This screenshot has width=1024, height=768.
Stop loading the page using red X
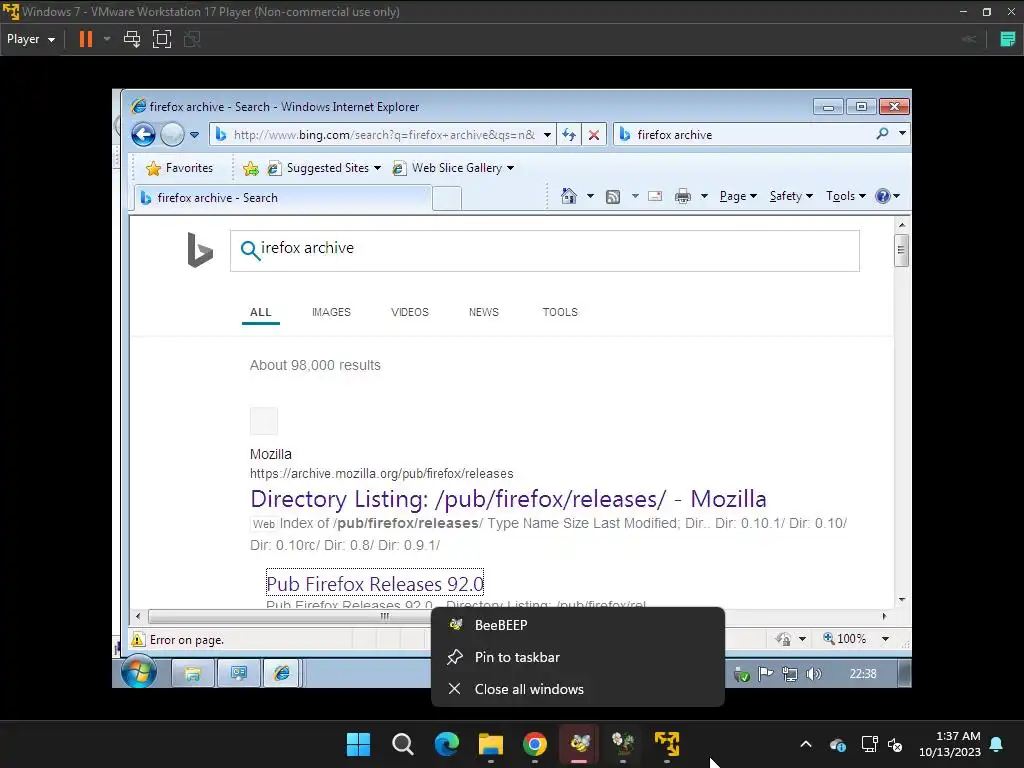pos(594,135)
